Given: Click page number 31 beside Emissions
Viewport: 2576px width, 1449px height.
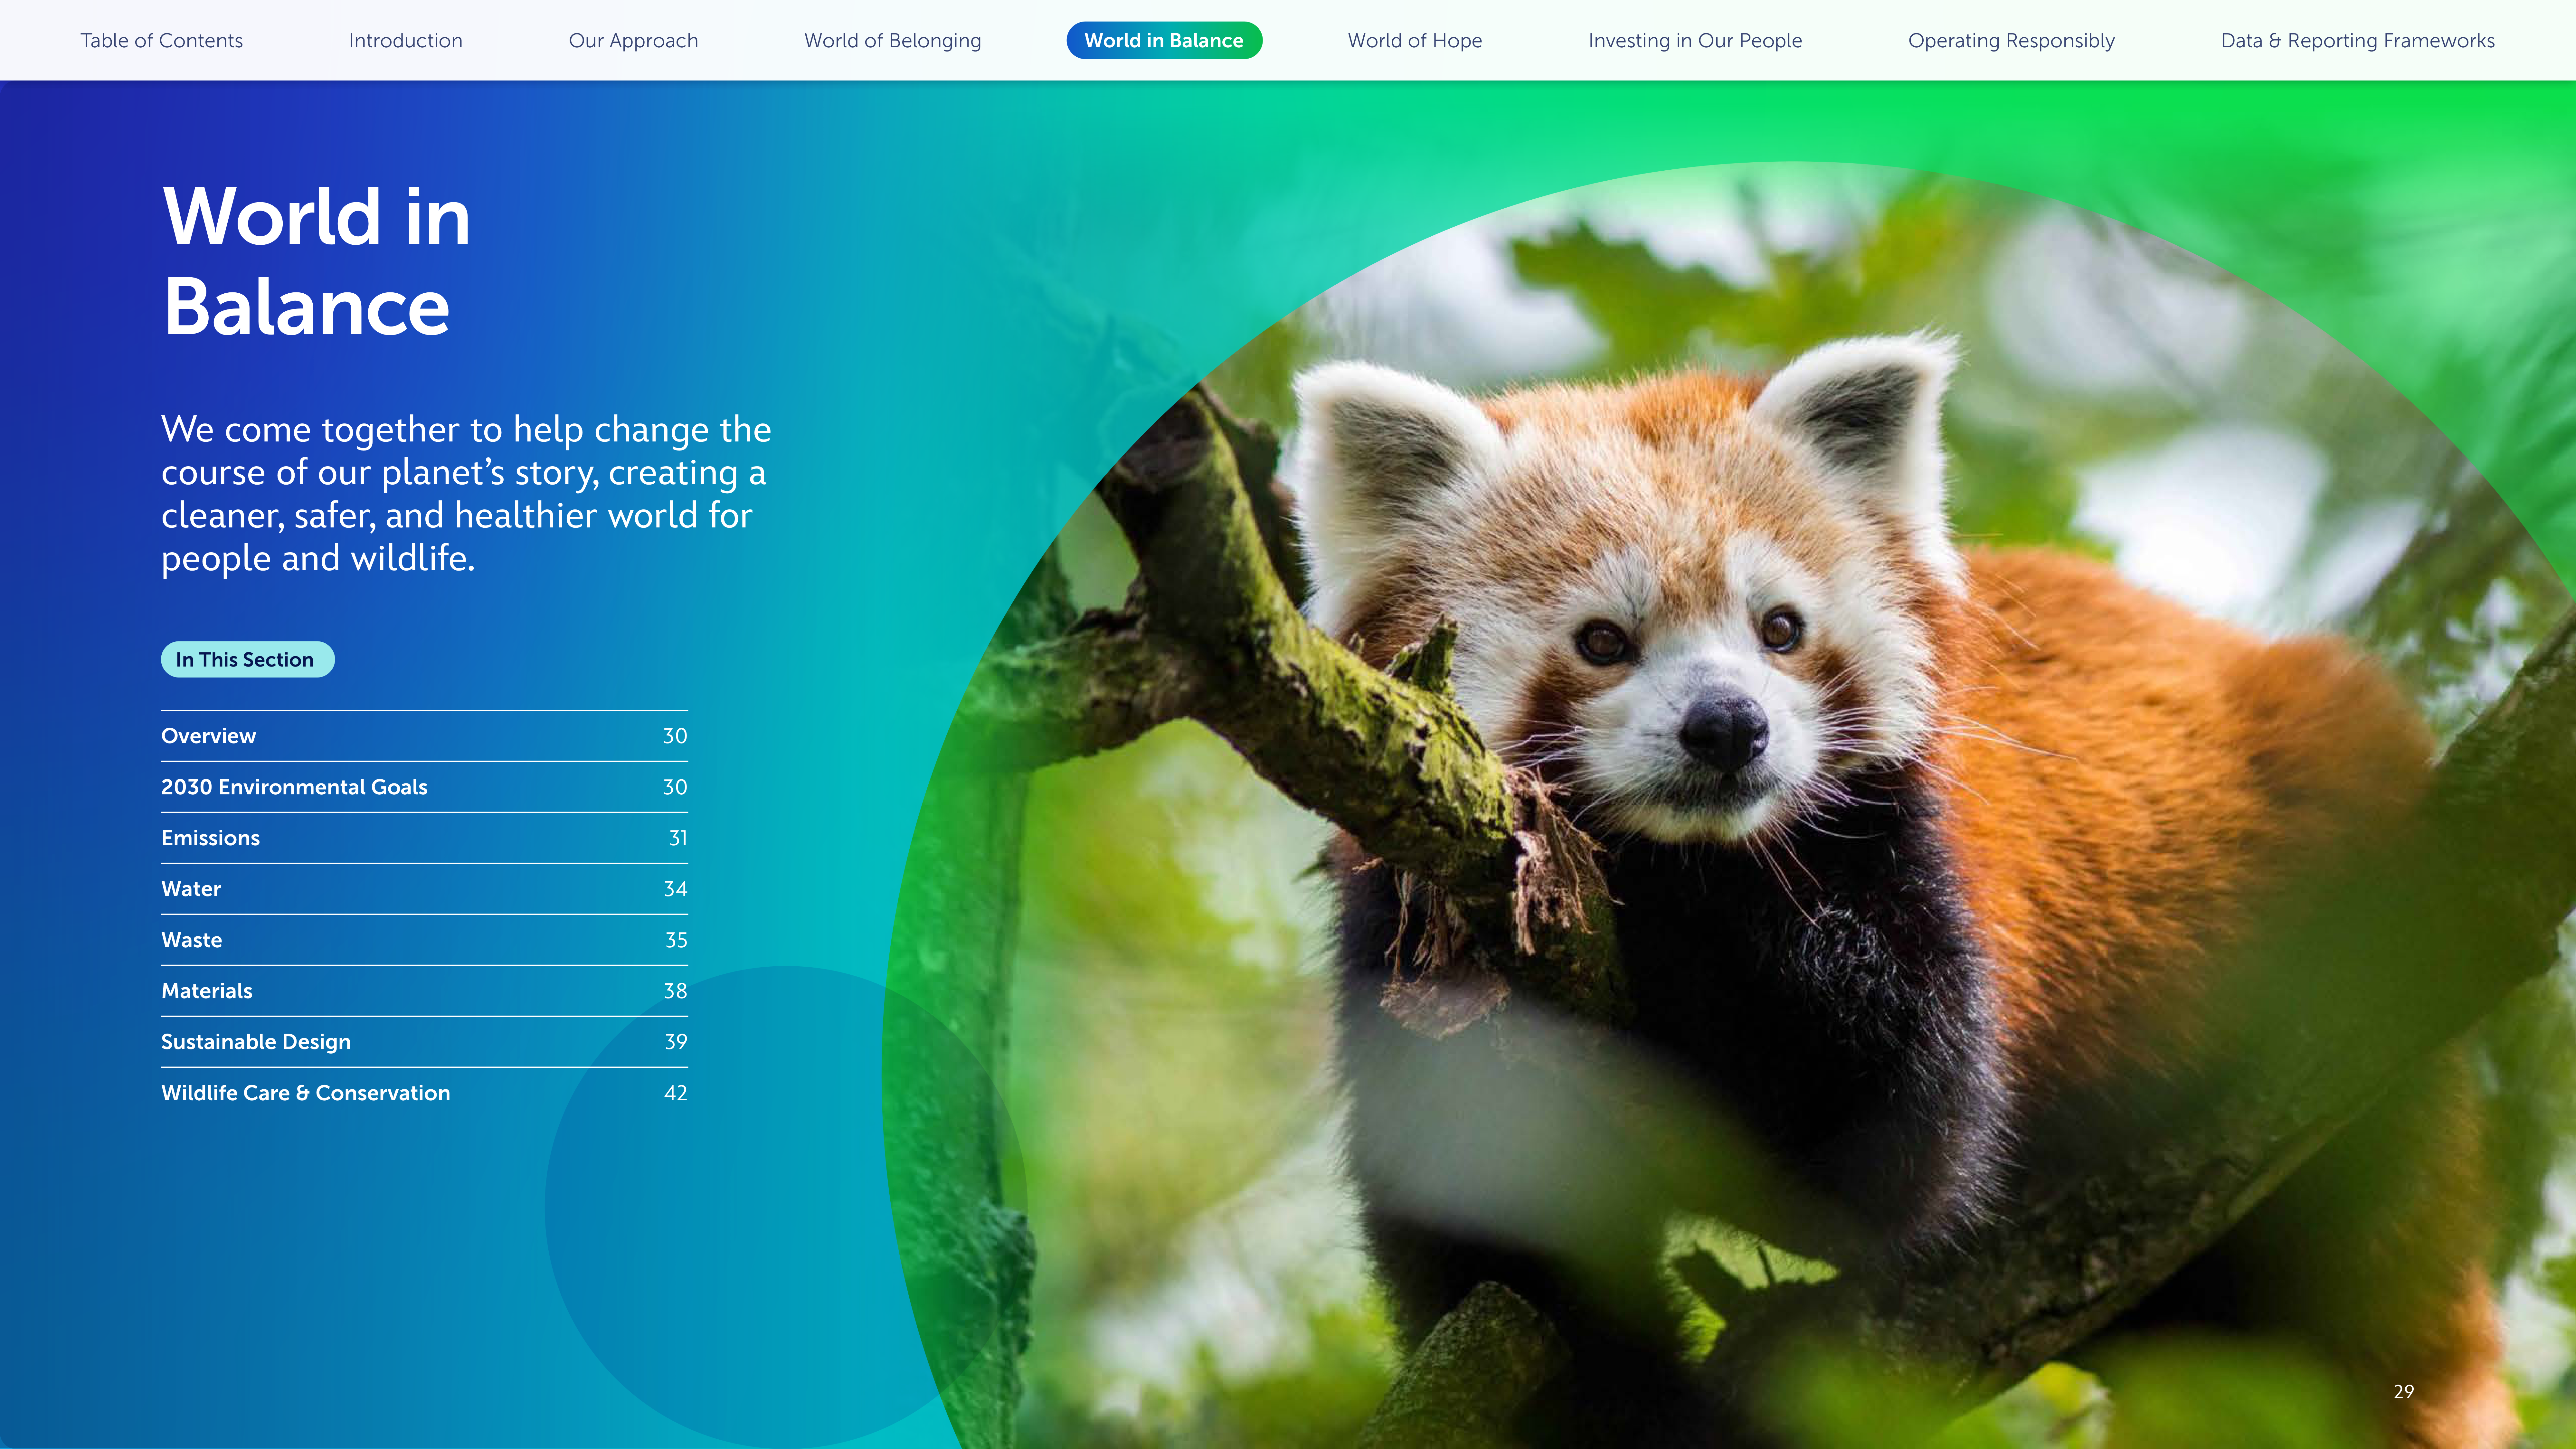Looking at the screenshot, I should 678,838.
